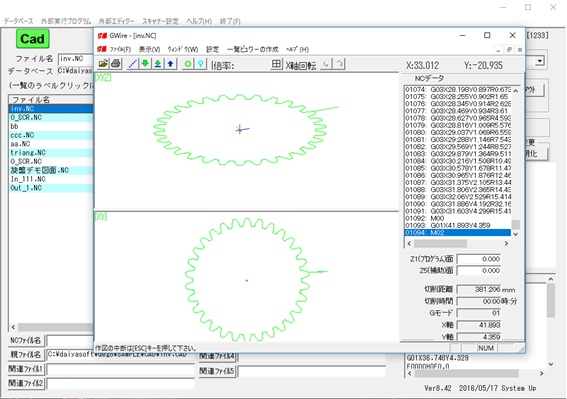
Task: Click the green down arrow icon
Action: point(145,64)
